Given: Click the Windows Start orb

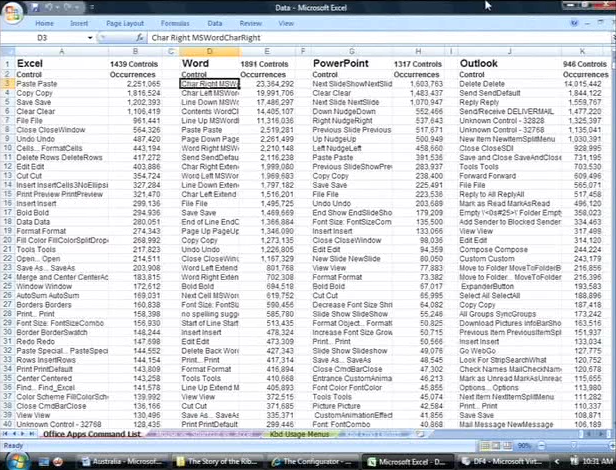Looking at the screenshot, I should [x=11, y=461].
